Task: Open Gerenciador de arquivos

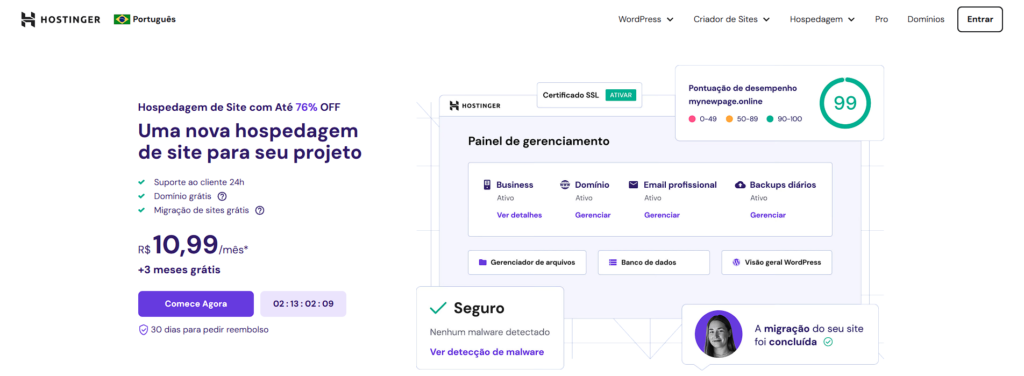Action: pyautogui.click(x=527, y=262)
